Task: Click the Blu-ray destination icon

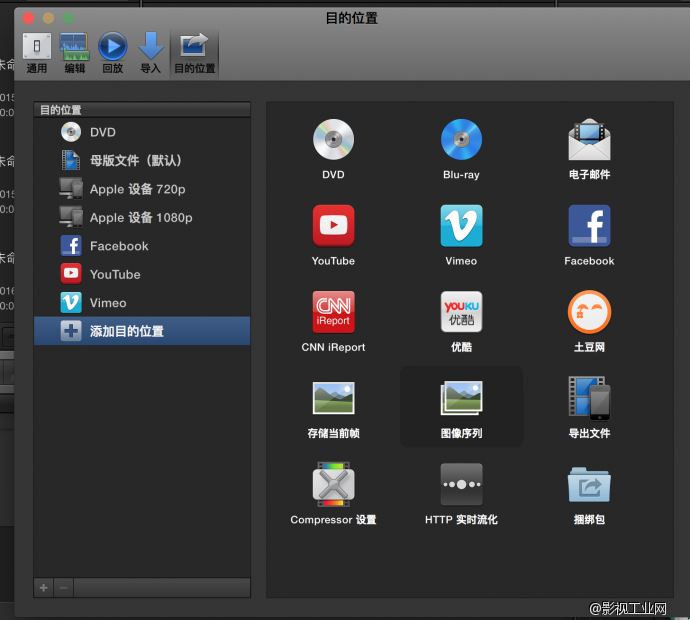Action: coord(461,140)
